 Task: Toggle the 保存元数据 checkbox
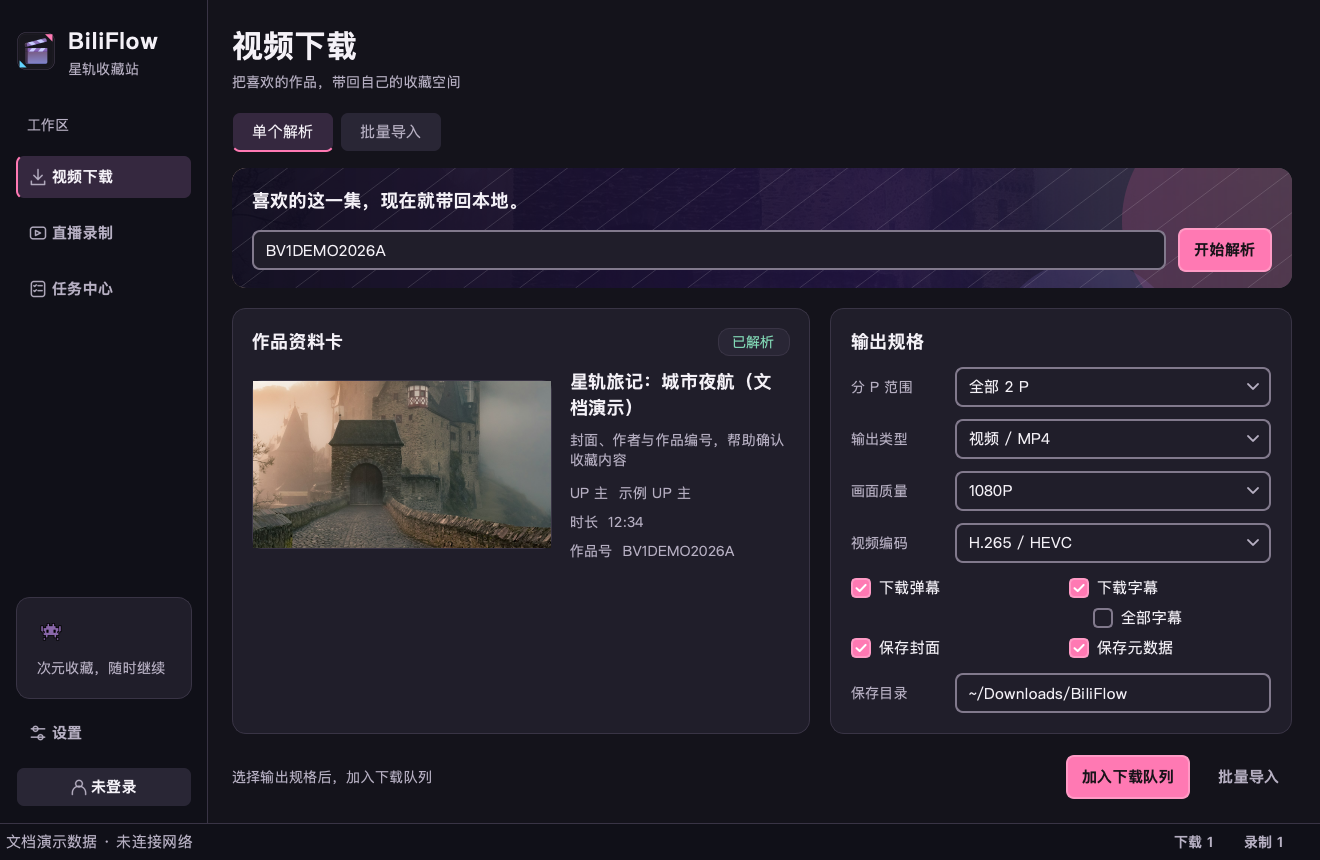pos(1079,648)
